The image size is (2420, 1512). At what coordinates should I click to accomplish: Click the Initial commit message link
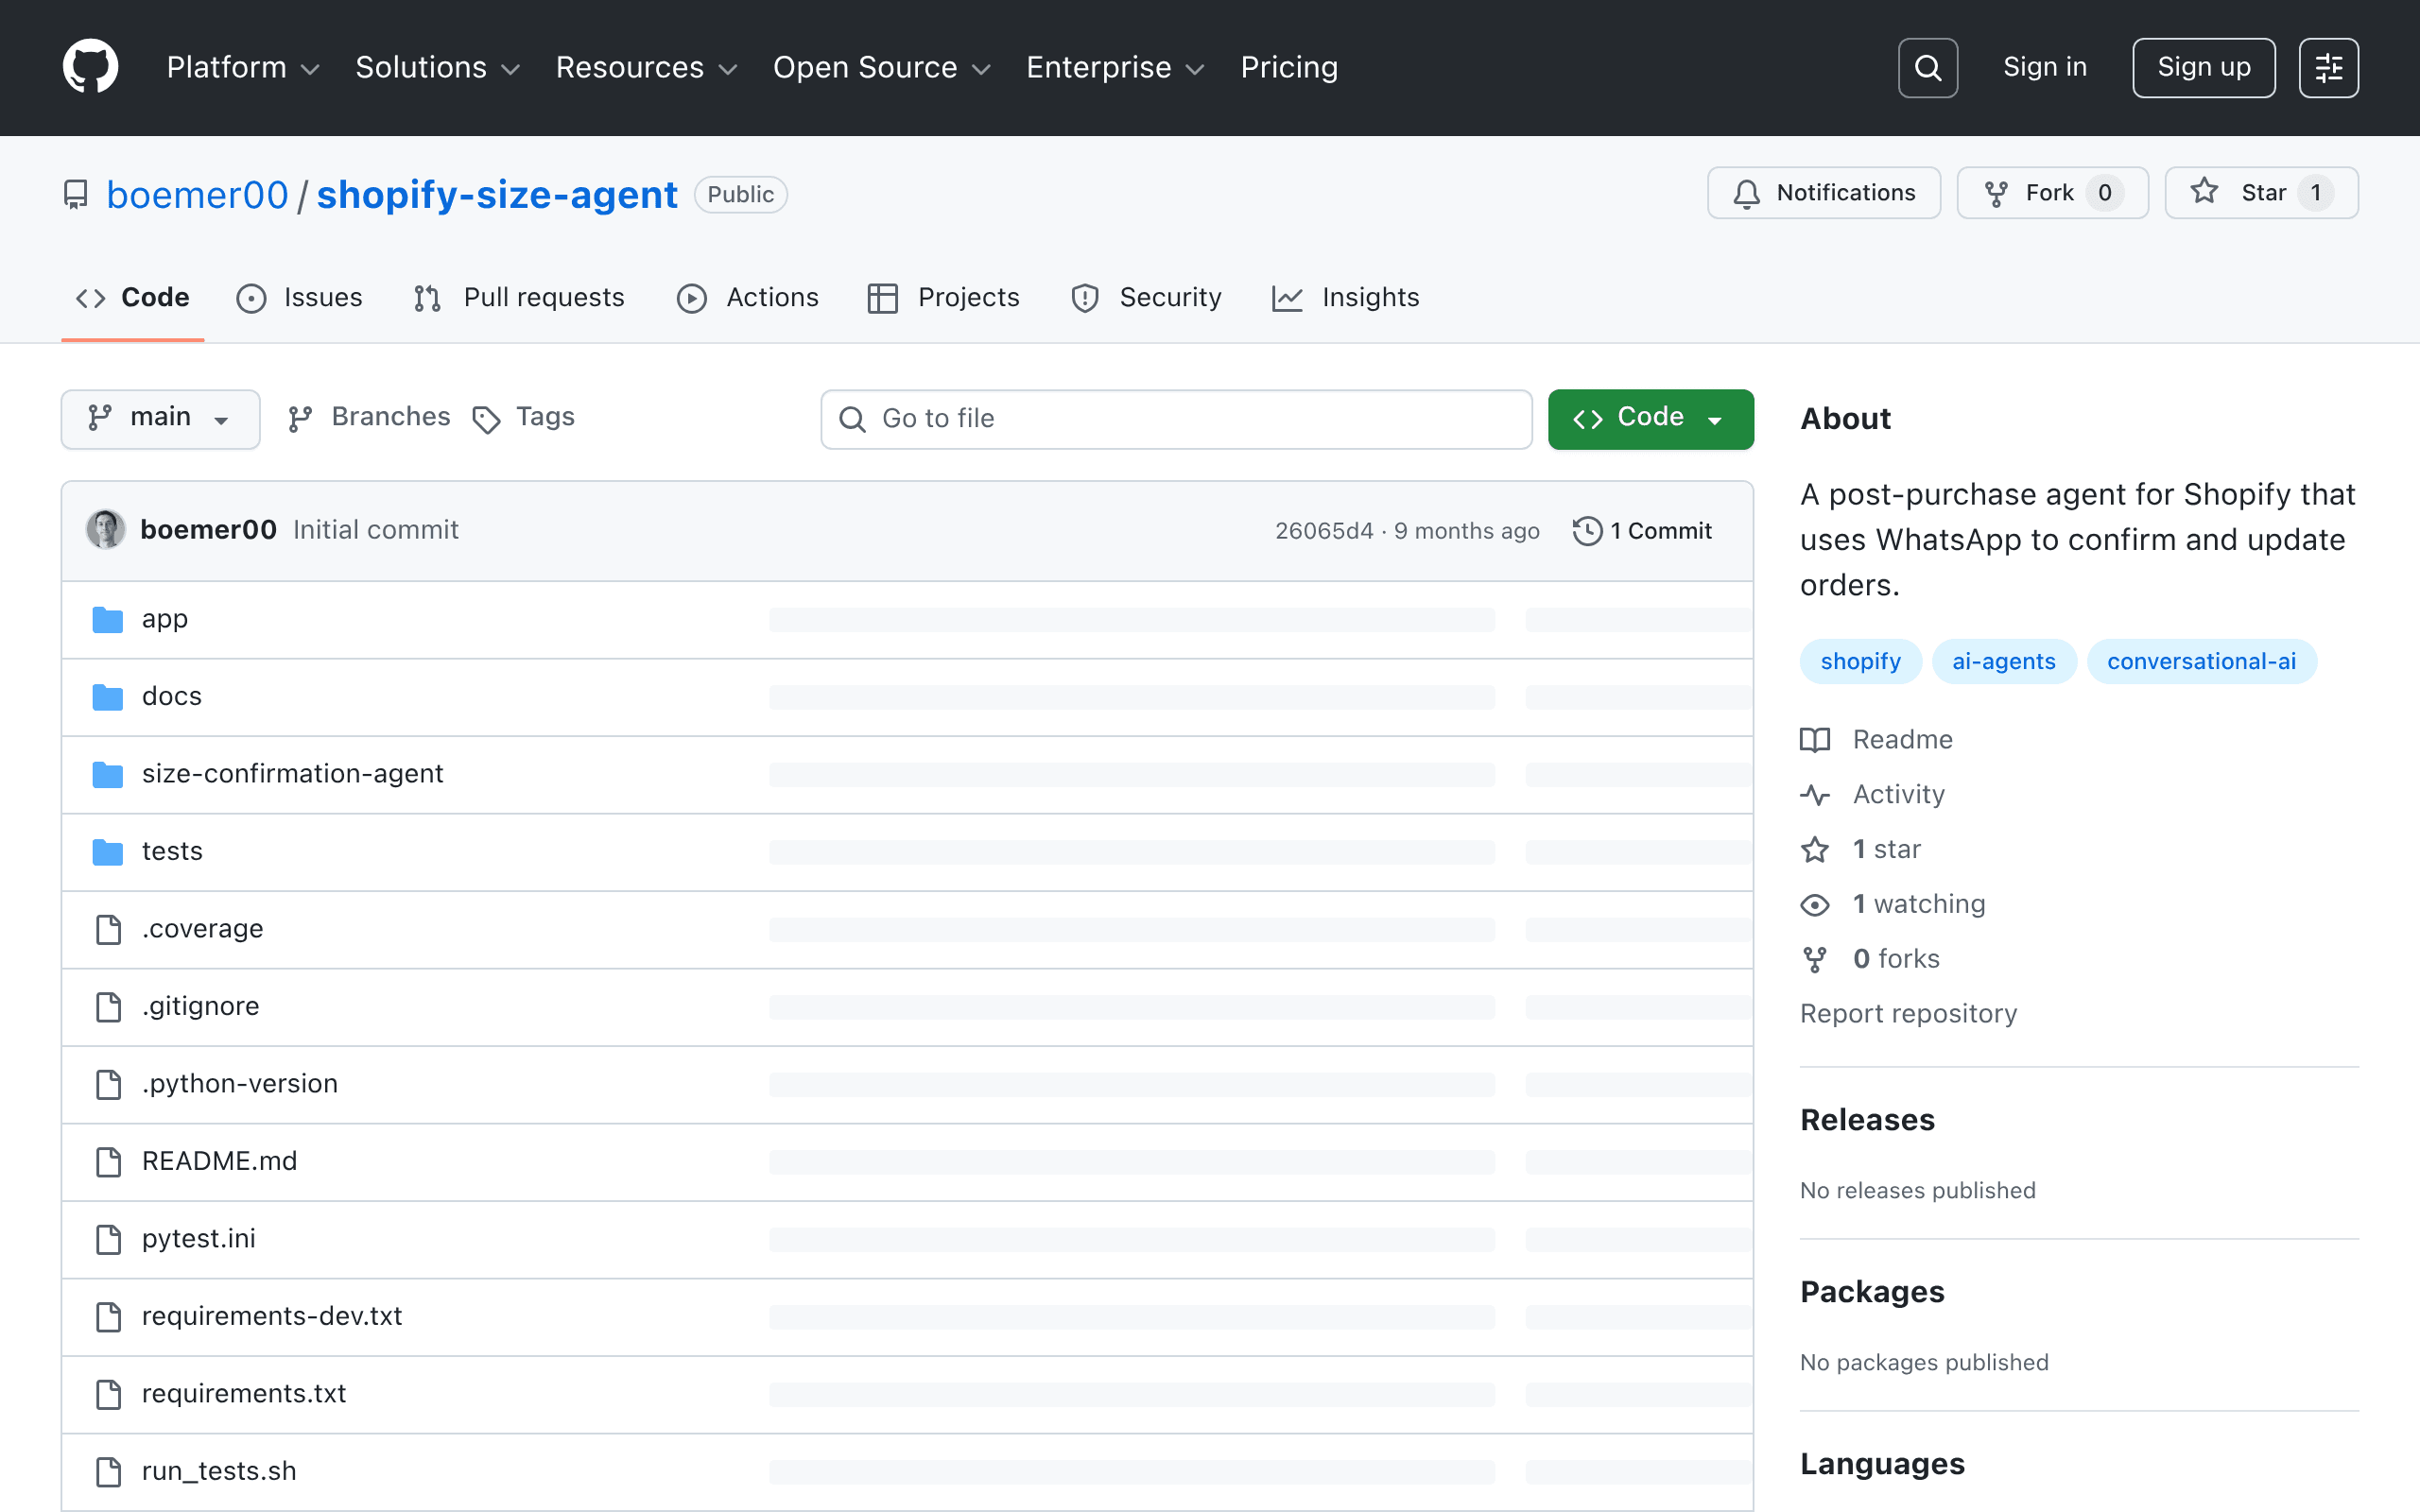375,530
